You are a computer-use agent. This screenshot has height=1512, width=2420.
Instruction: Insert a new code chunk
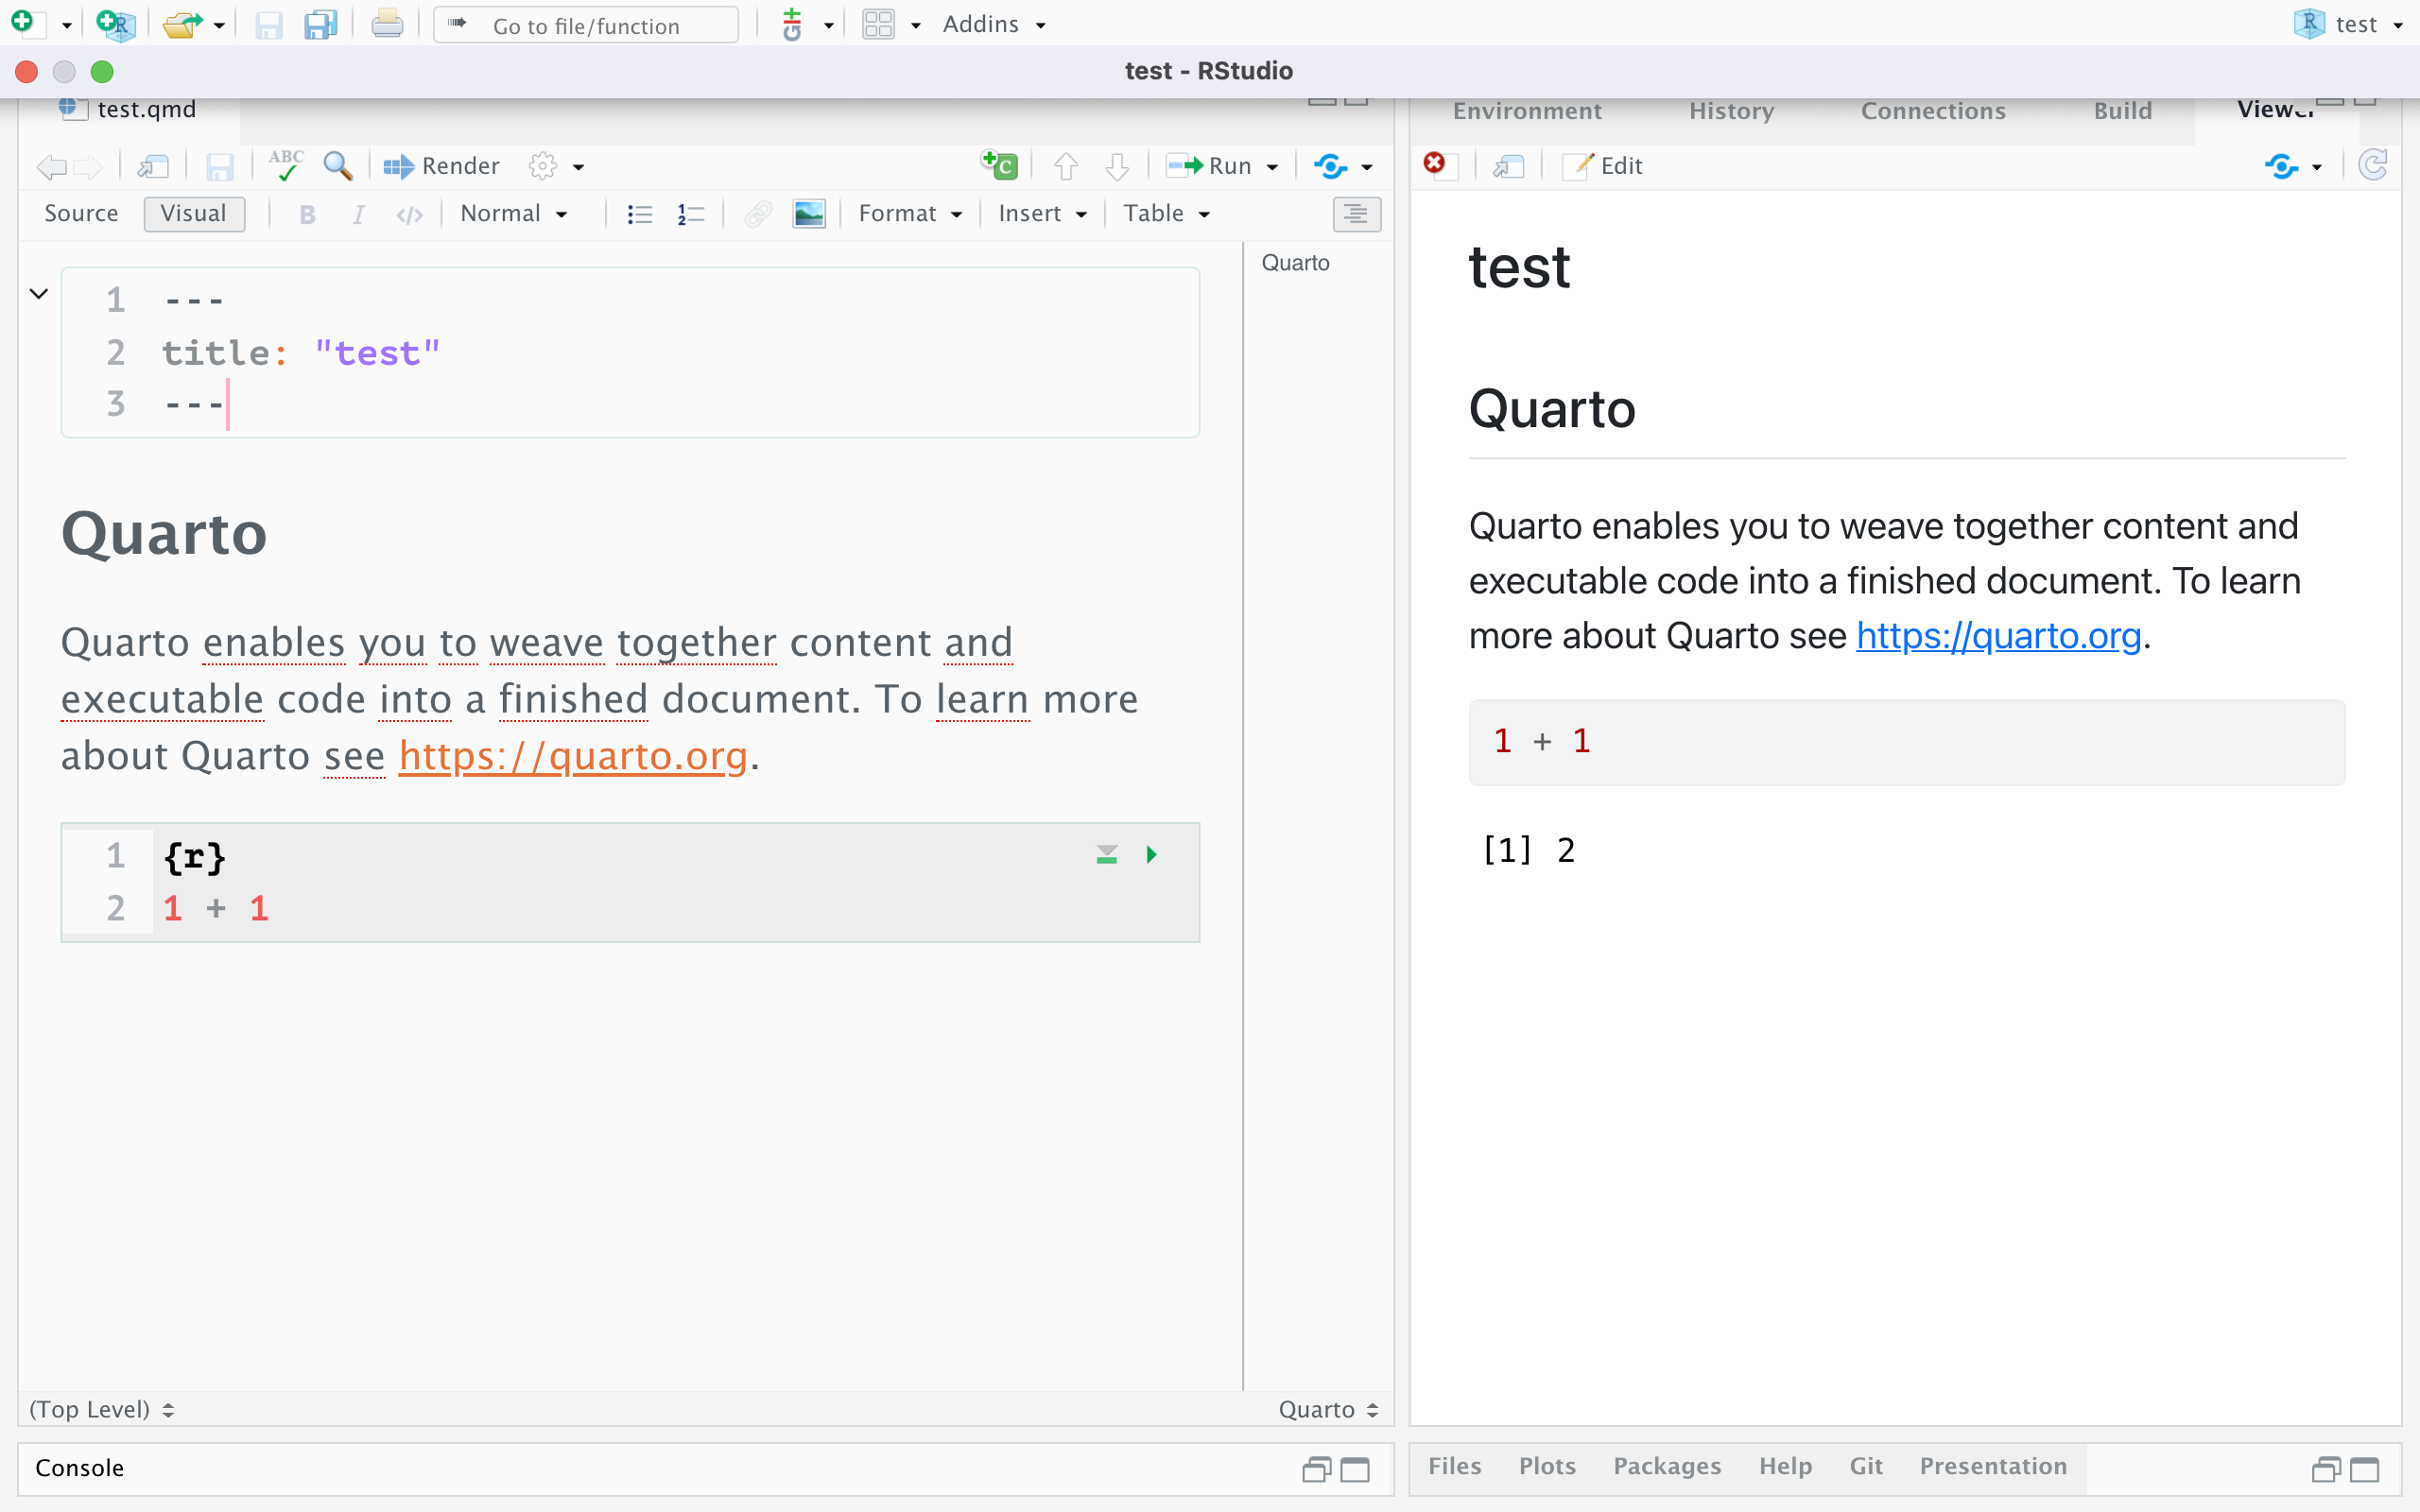[x=999, y=165]
